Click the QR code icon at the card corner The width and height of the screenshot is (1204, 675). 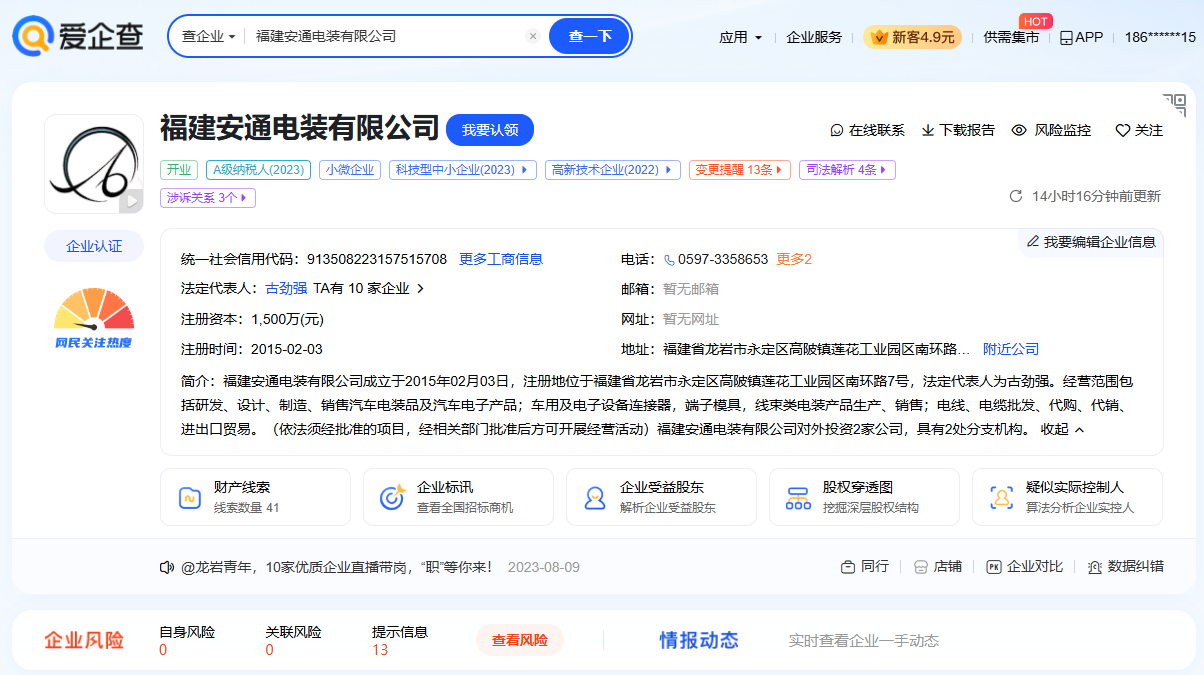click(1175, 104)
